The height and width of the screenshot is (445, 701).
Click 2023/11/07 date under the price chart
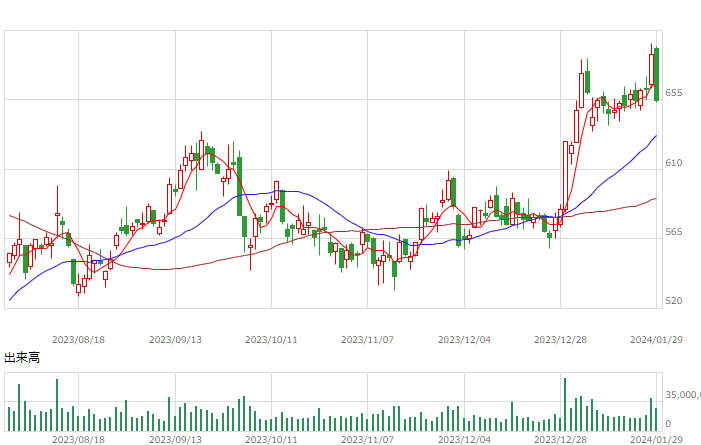point(367,340)
